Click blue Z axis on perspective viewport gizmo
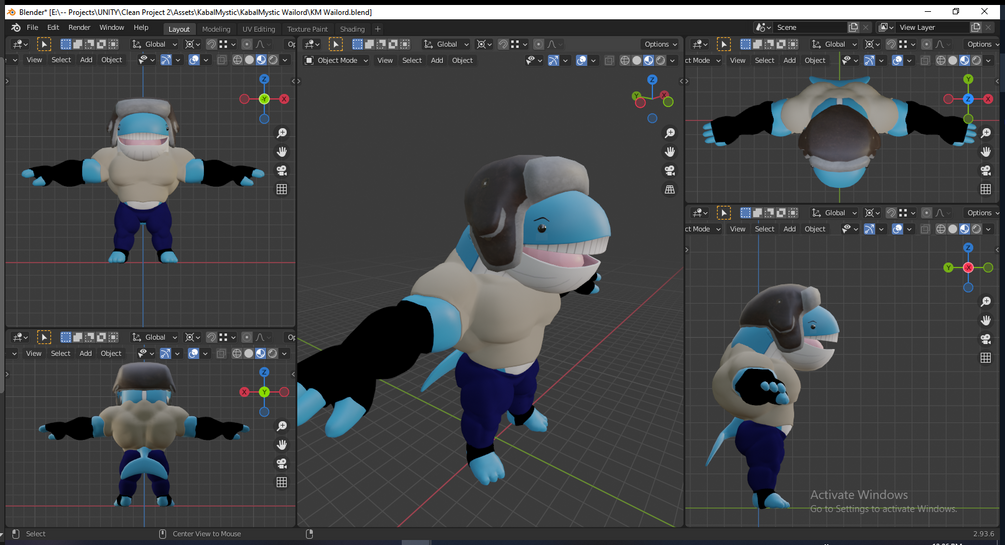 [652, 80]
